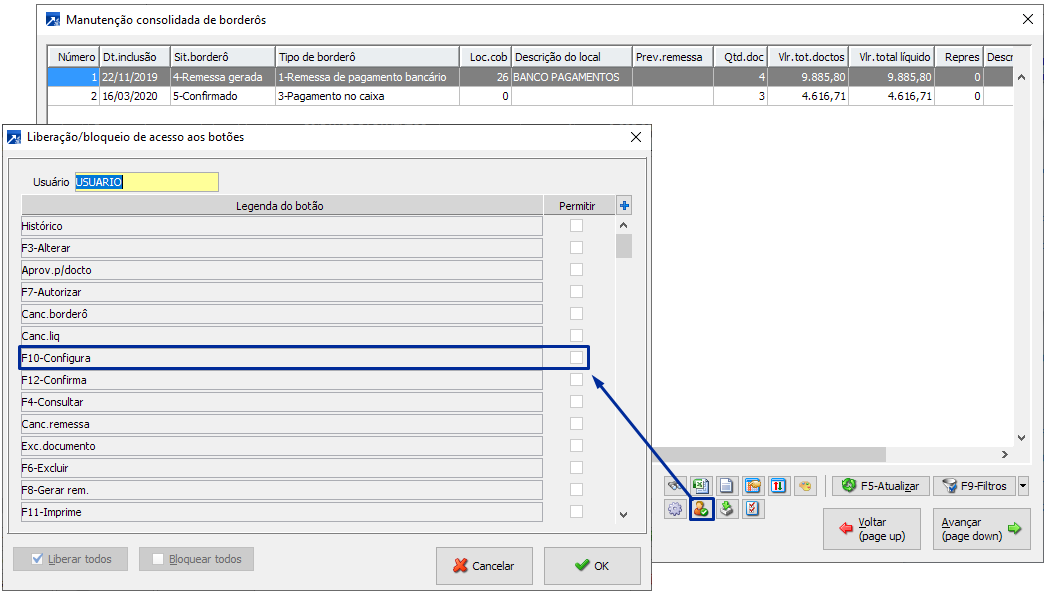The image size is (1048, 593).
Task: Click the Descrição do local column header
Action: 571,57
